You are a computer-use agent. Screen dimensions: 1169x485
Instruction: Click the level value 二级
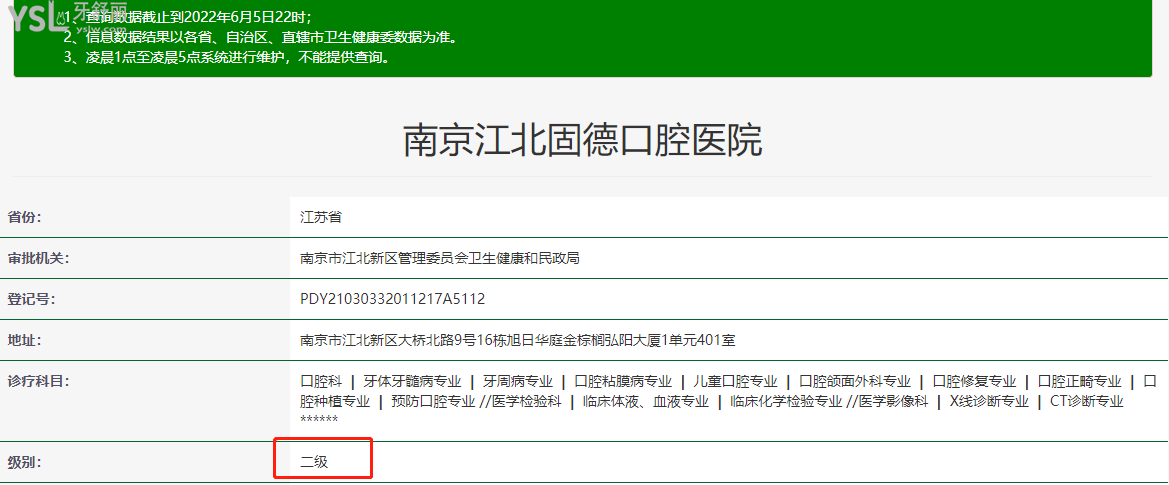point(314,462)
